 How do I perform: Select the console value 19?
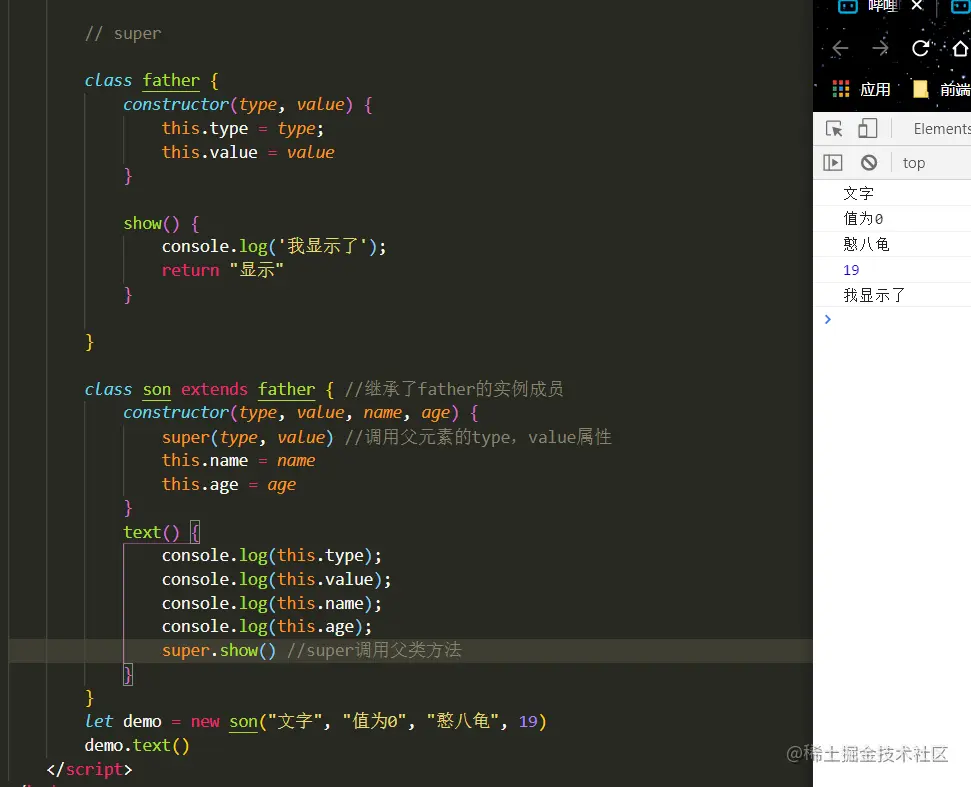(851, 270)
